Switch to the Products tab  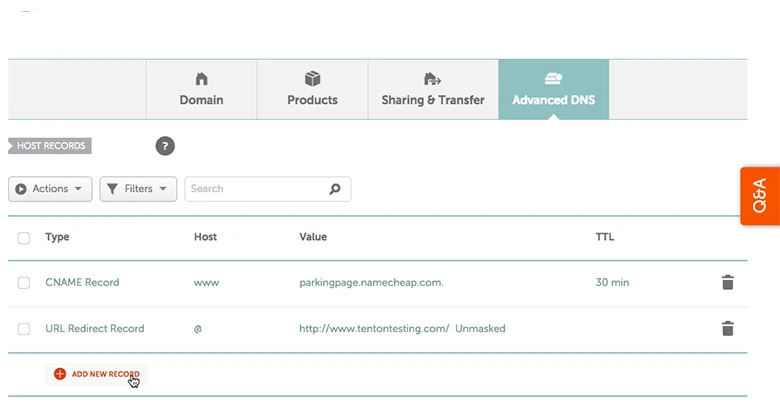312,90
